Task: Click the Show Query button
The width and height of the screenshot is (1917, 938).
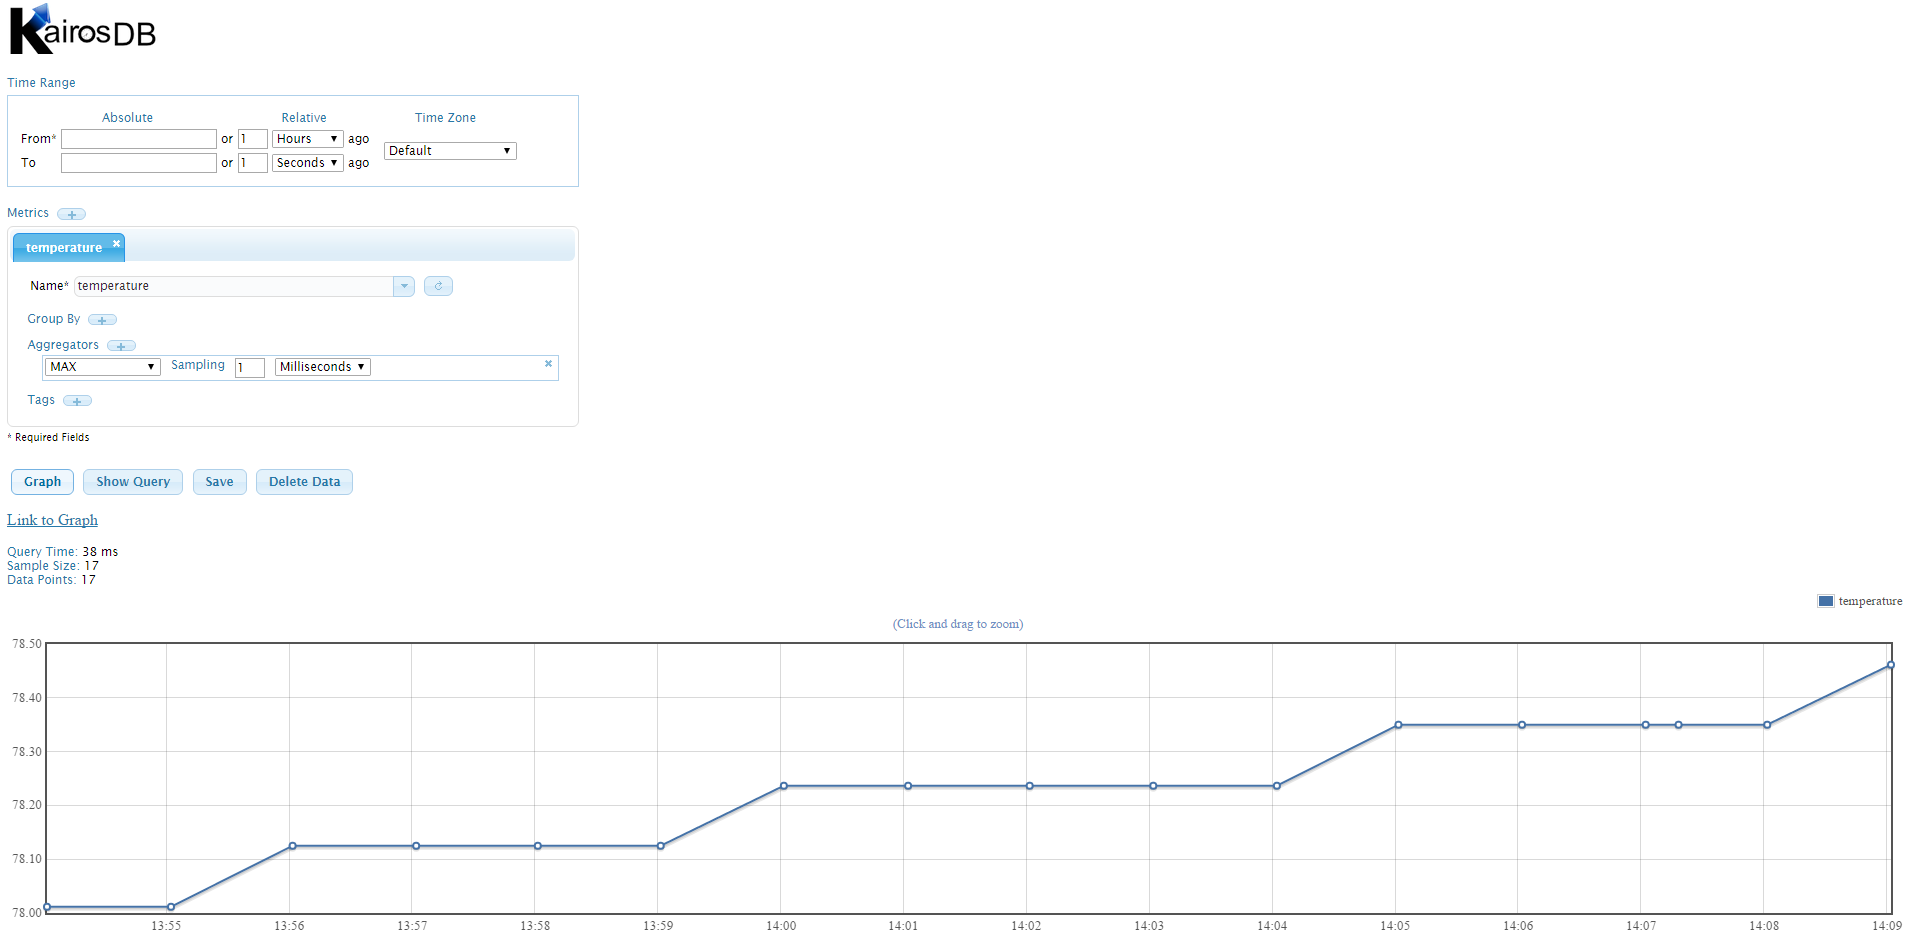Action: click(x=132, y=481)
